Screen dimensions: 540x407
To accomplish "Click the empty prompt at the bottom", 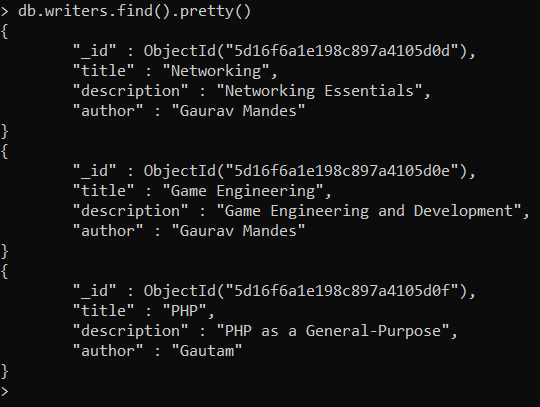I will [x=5, y=392].
